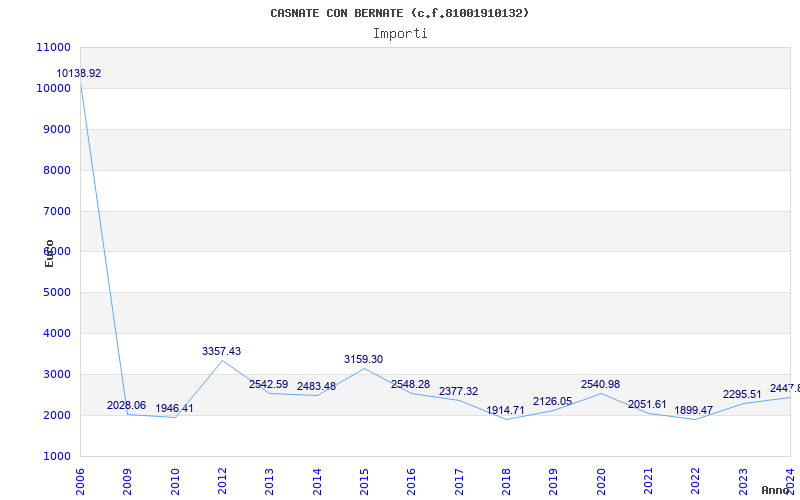Click the data label 1899.47
Image resolution: width=800 pixels, height=500 pixels.
coord(693,411)
